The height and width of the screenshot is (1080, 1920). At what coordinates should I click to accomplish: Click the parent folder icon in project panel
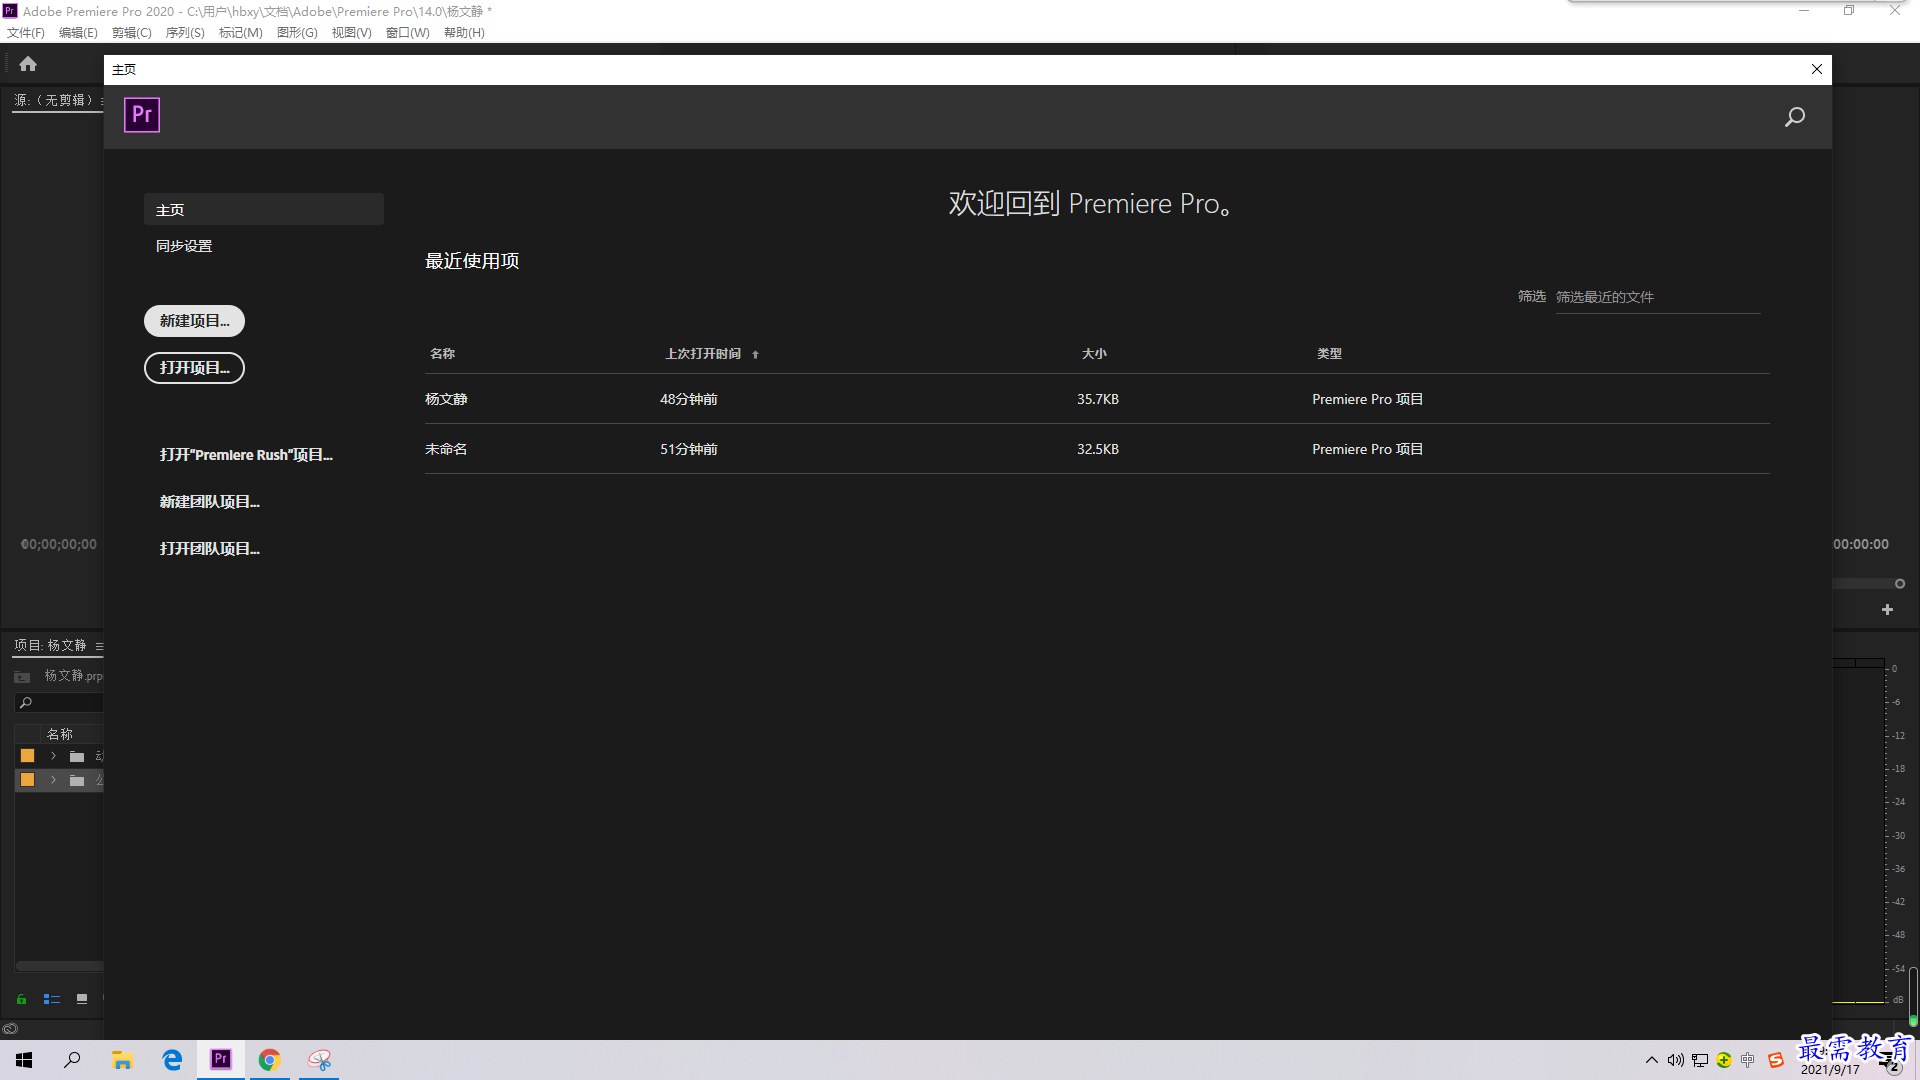click(x=22, y=677)
